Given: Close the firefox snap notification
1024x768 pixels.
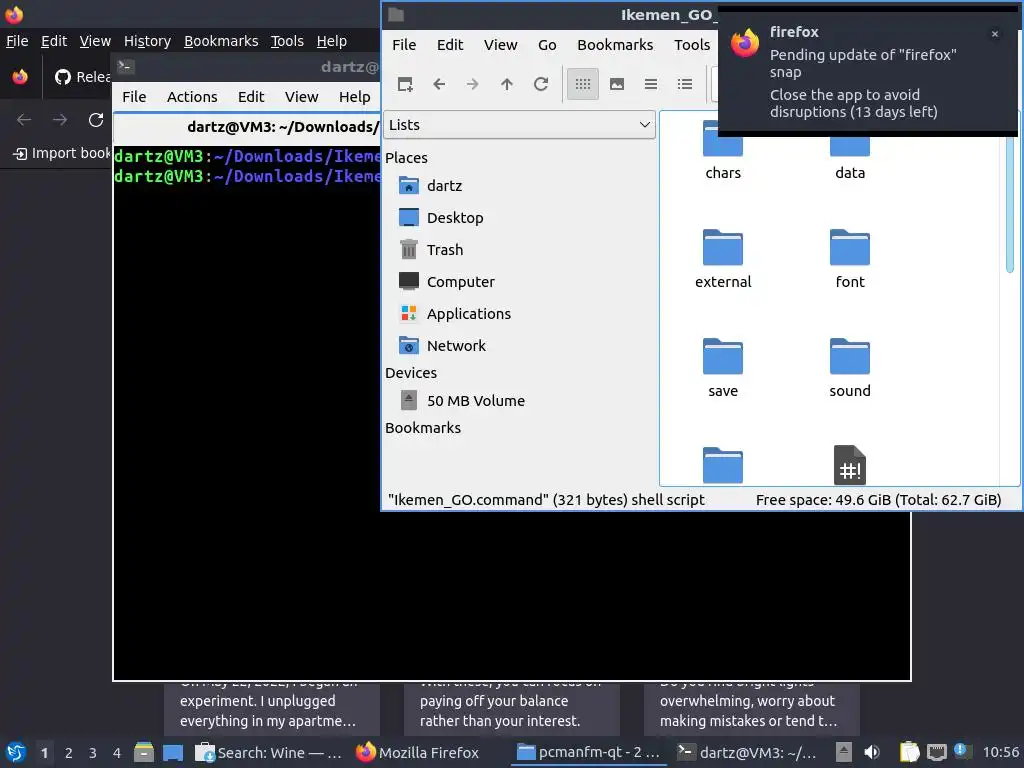Looking at the screenshot, I should pyautogui.click(x=995, y=34).
